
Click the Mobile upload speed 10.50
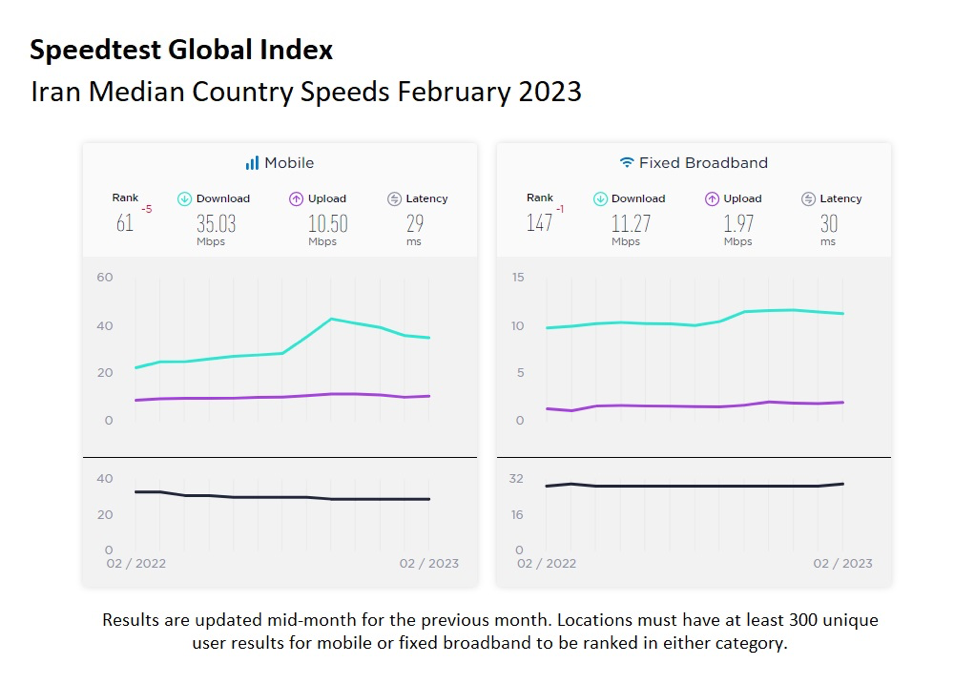point(328,223)
